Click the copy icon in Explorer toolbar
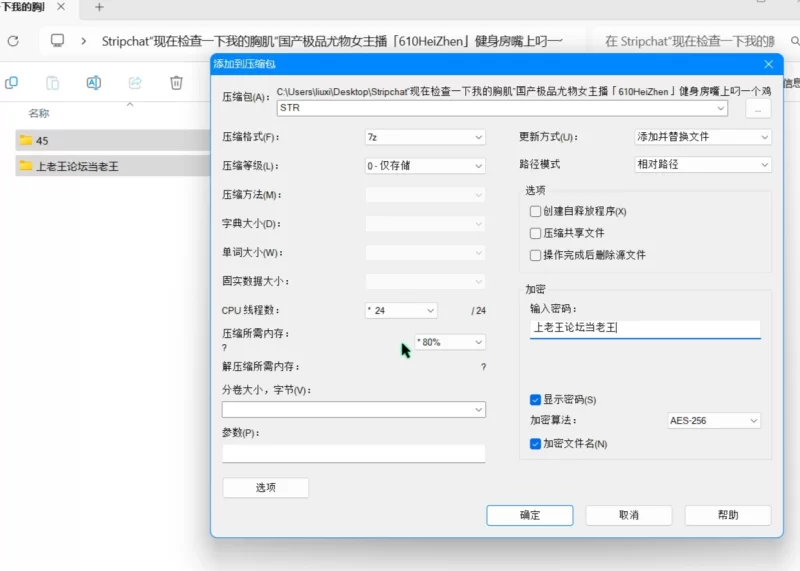The width and height of the screenshot is (800, 571). click(x=12, y=83)
